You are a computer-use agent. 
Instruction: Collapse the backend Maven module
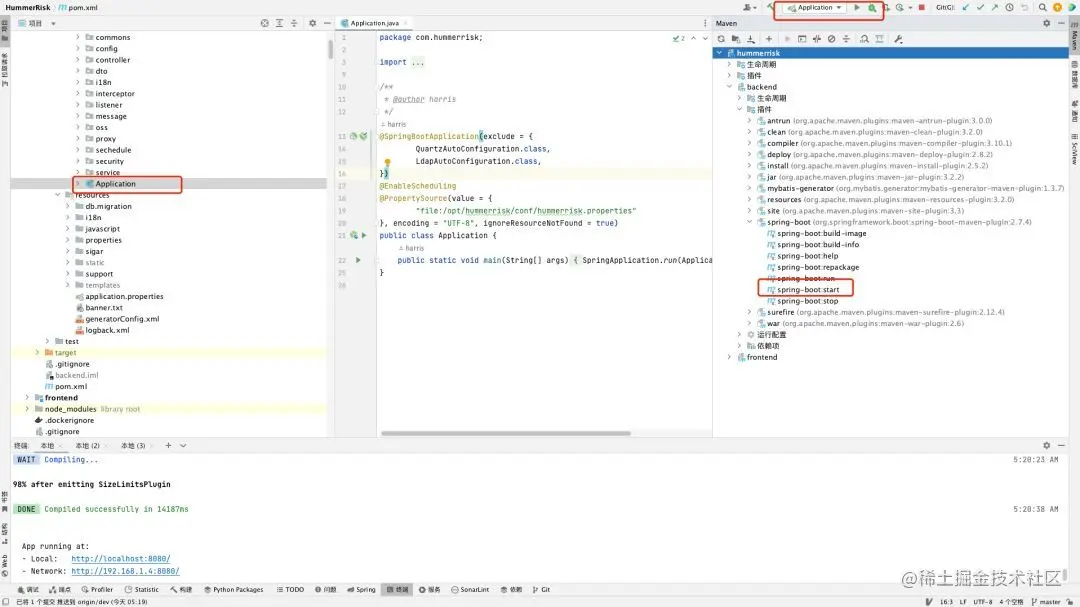tap(729, 87)
